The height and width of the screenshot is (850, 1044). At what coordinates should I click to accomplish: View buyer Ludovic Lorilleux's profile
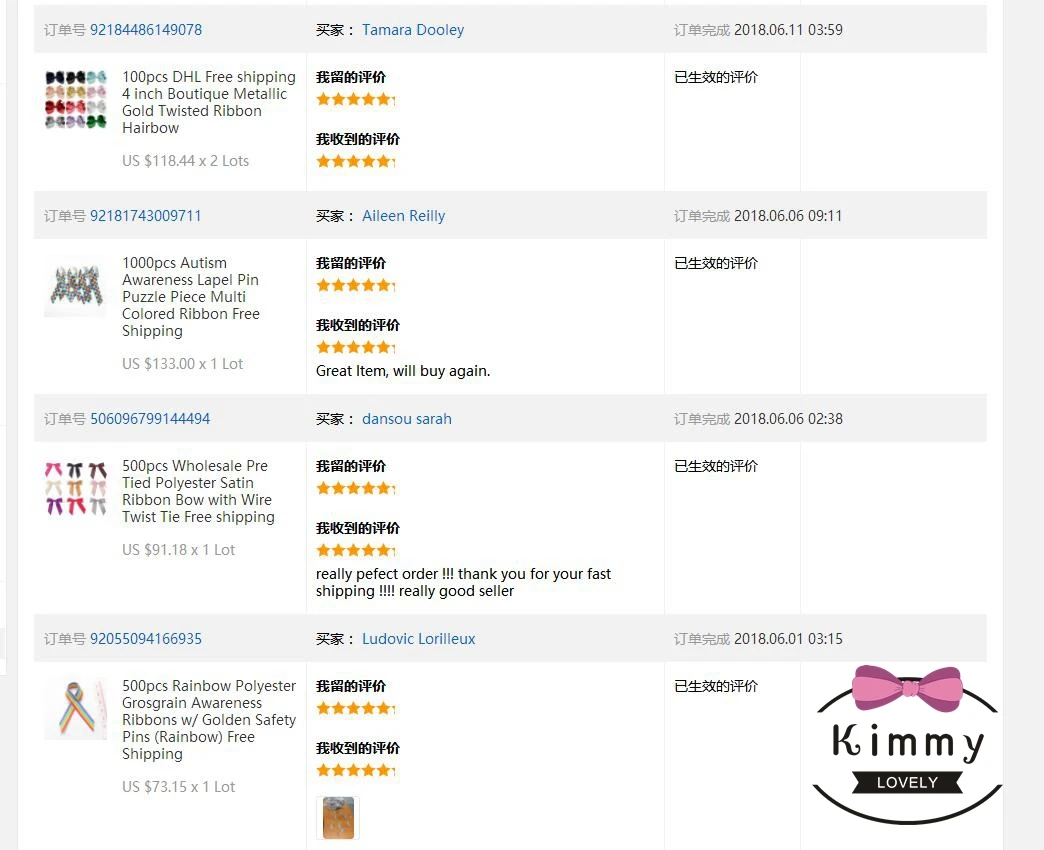point(419,639)
